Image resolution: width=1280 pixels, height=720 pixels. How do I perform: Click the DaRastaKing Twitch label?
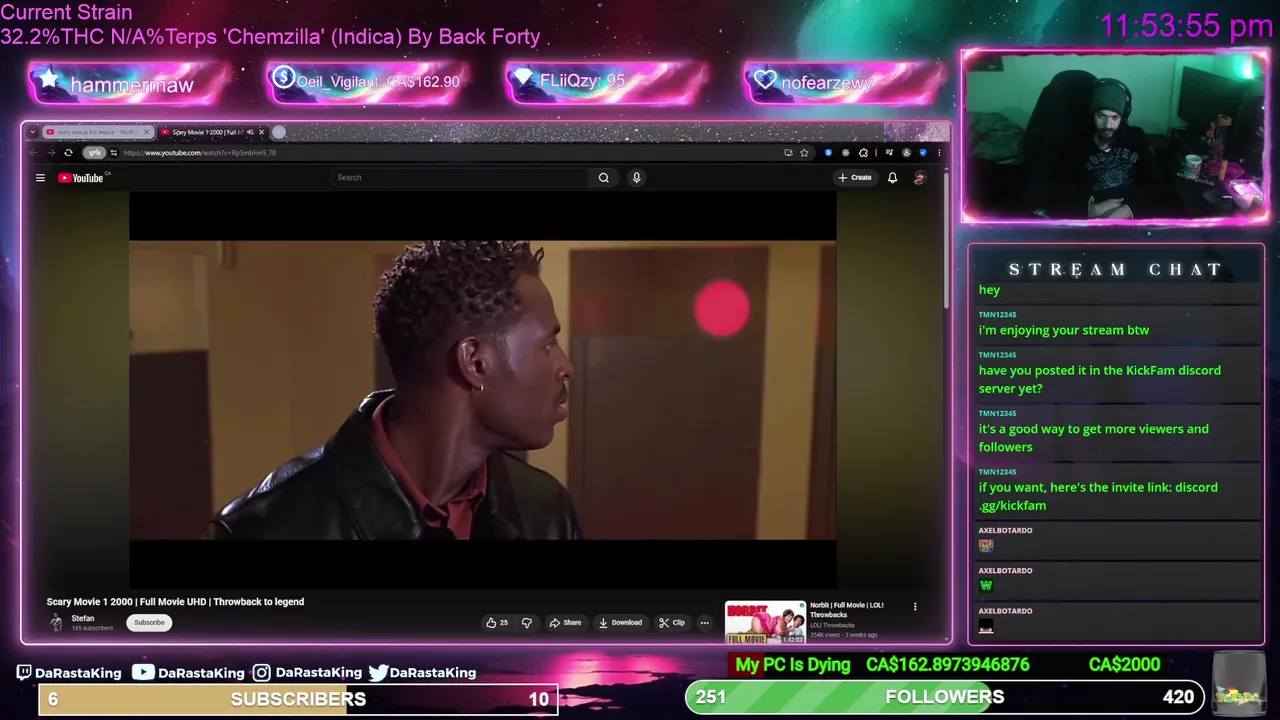(x=69, y=673)
